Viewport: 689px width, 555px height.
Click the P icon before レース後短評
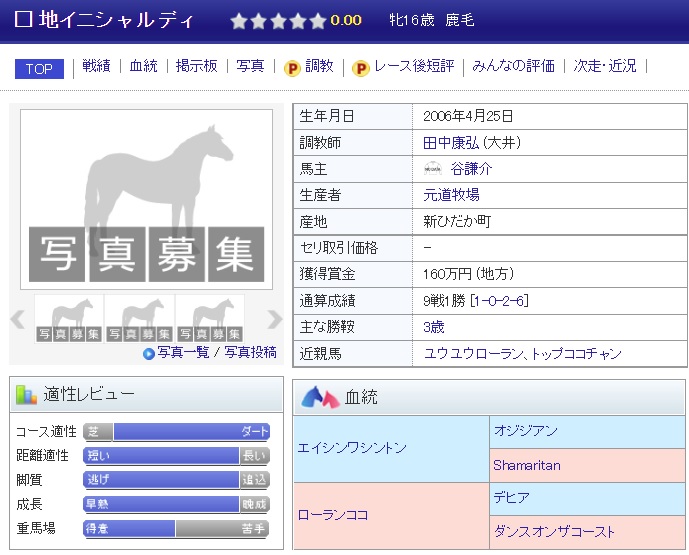361,68
